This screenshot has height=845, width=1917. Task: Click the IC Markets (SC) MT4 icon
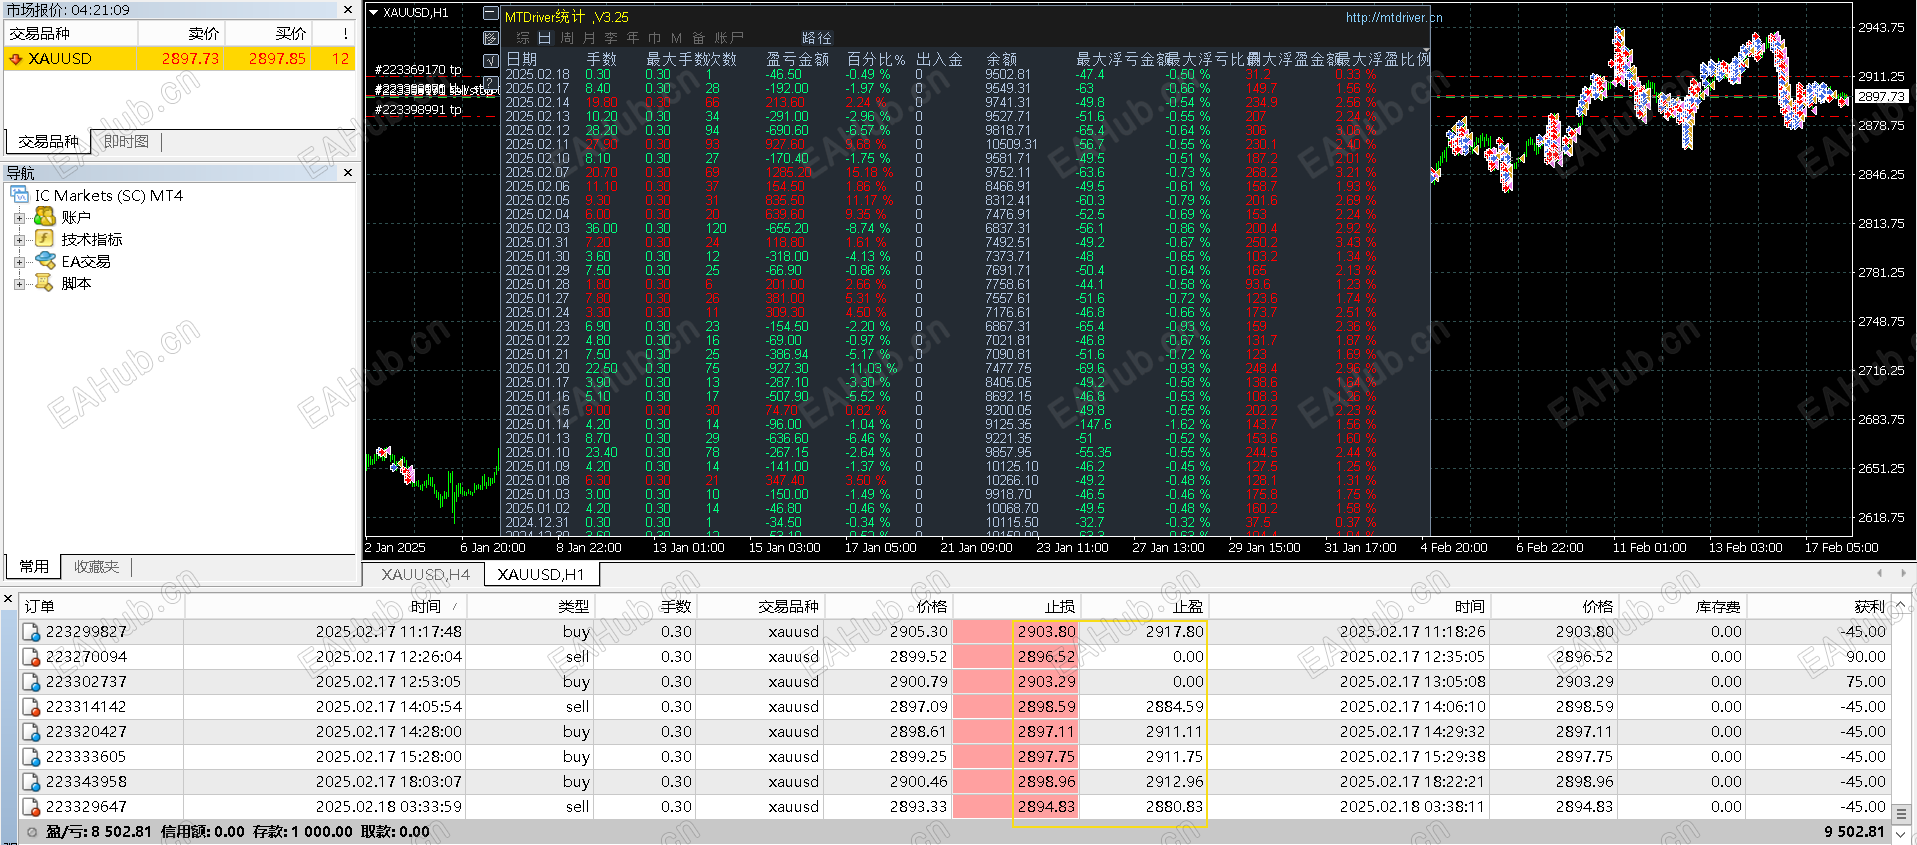(19, 195)
